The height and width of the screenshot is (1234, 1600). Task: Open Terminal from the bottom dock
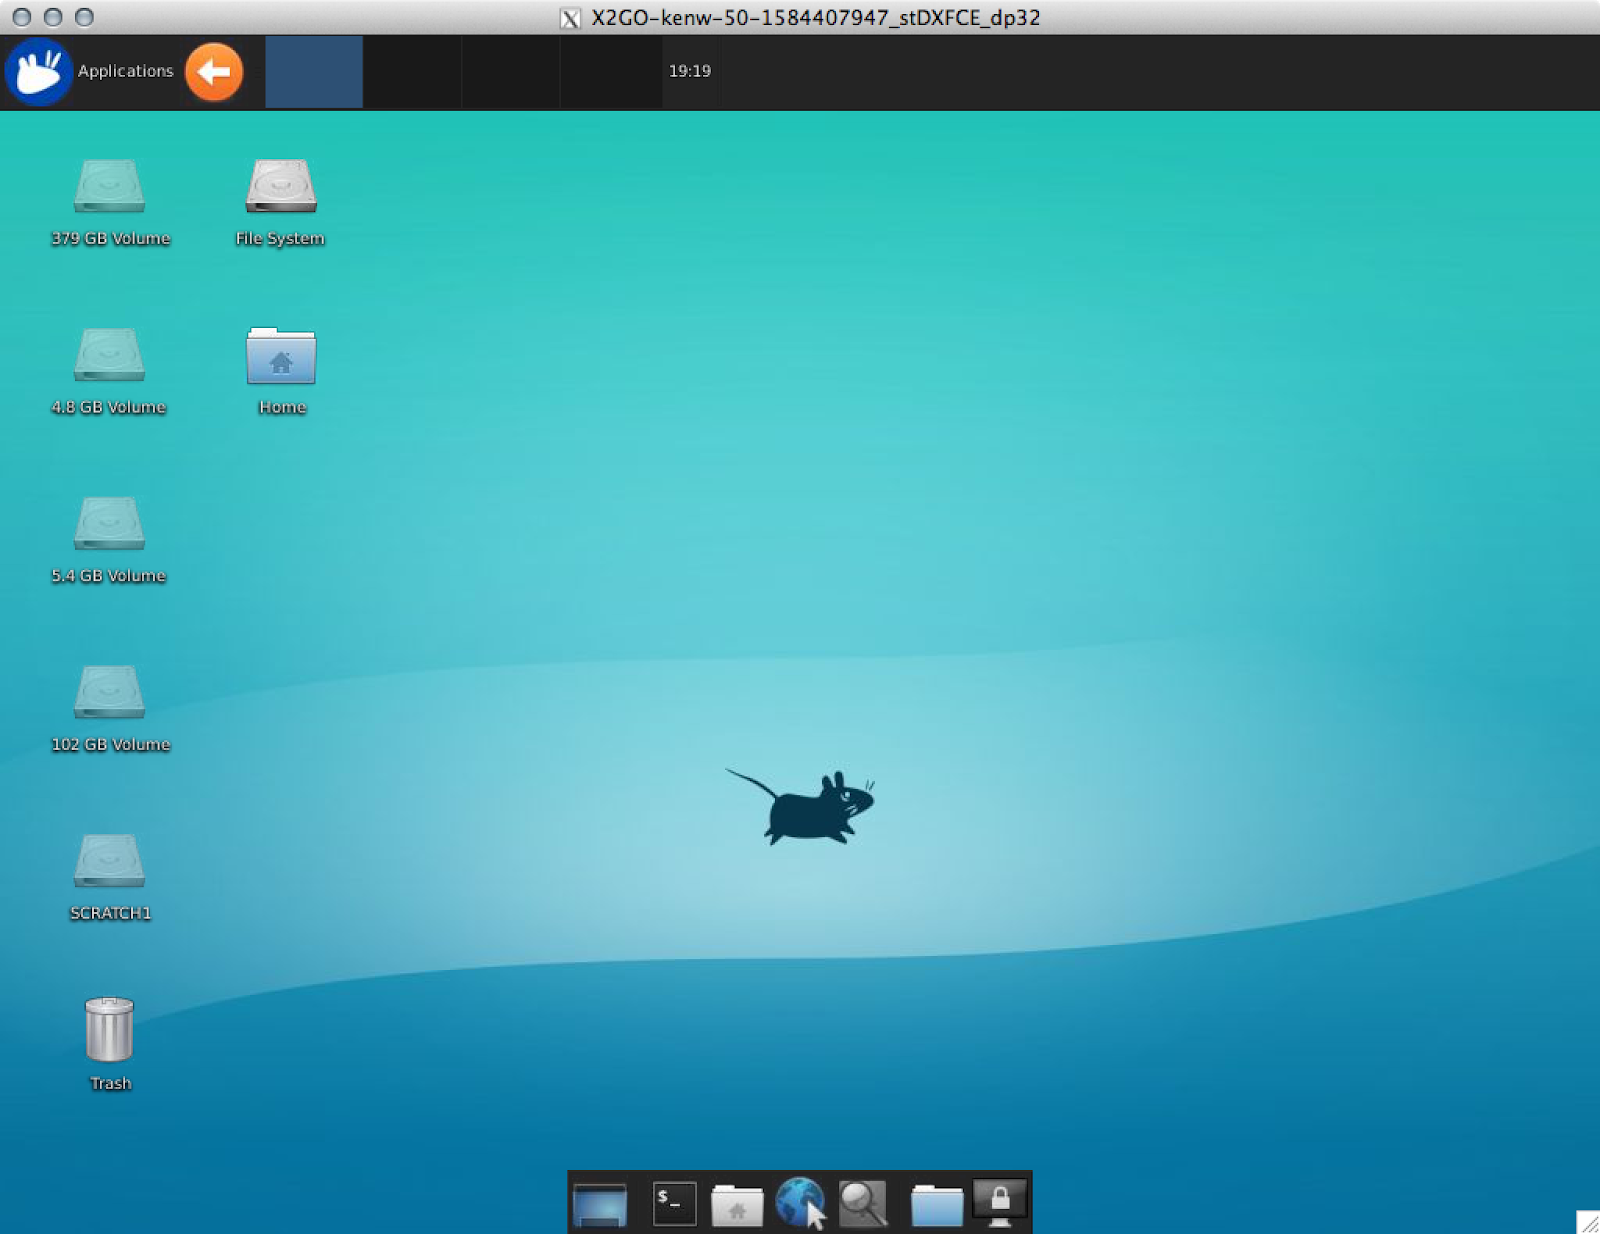(672, 1203)
